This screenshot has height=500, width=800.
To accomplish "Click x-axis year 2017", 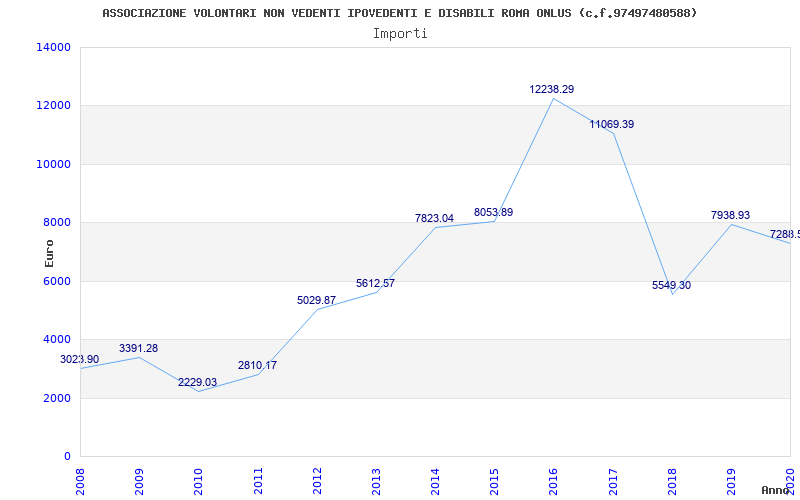I will [613, 481].
